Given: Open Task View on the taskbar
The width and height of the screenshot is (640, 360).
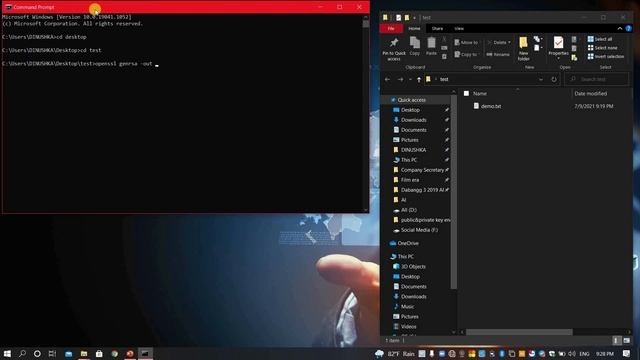Looking at the screenshot, I should click(52, 353).
